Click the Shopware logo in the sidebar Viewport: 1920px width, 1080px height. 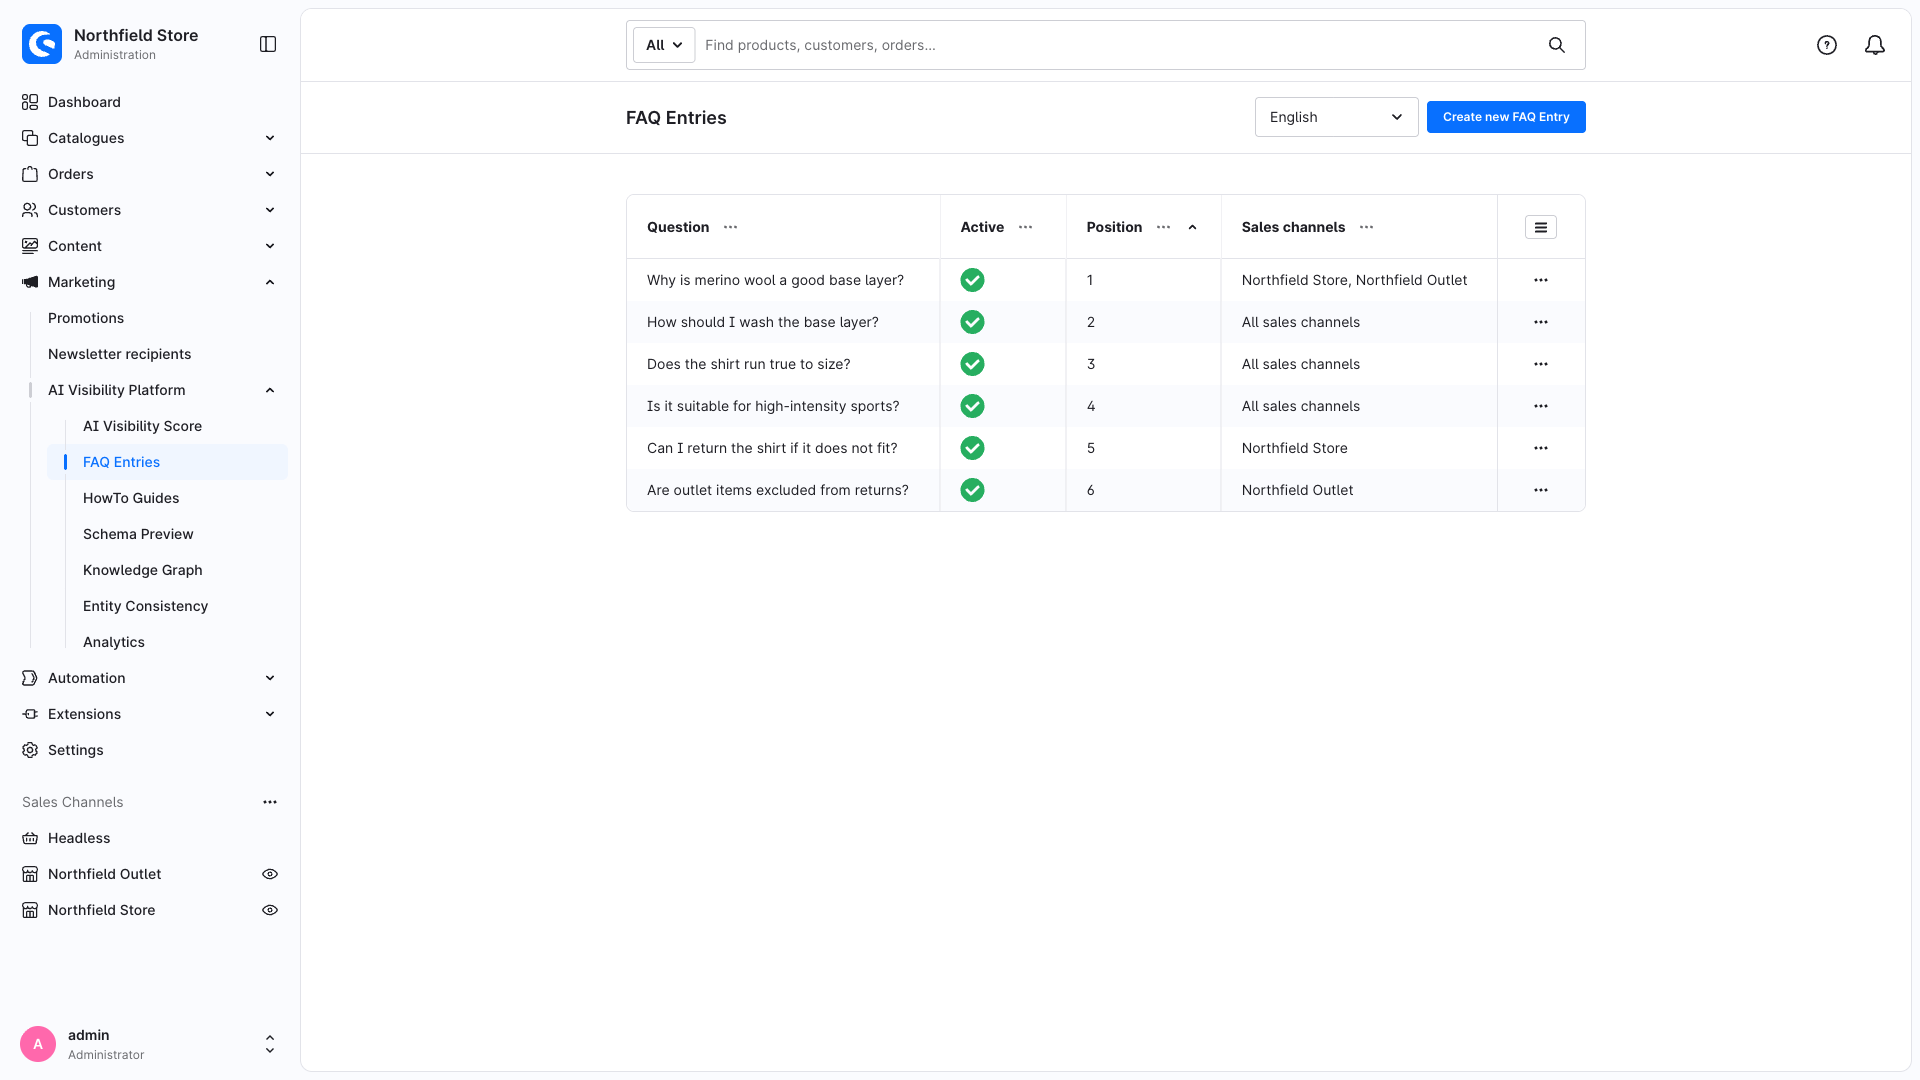coord(42,44)
